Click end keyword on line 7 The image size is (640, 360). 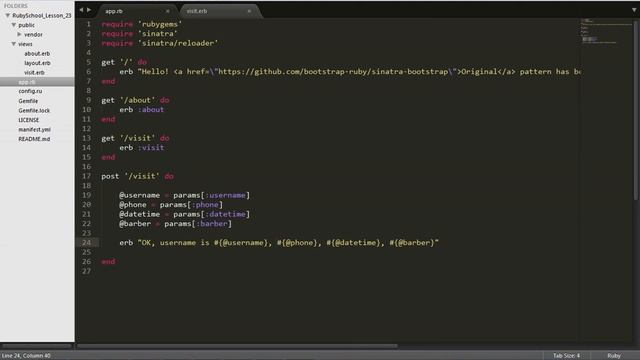pos(108,81)
